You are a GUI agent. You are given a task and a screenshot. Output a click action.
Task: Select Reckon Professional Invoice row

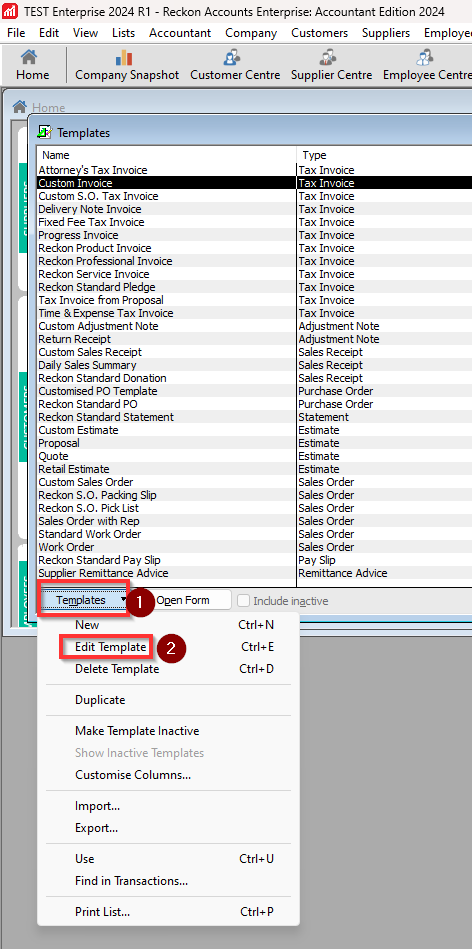254,261
